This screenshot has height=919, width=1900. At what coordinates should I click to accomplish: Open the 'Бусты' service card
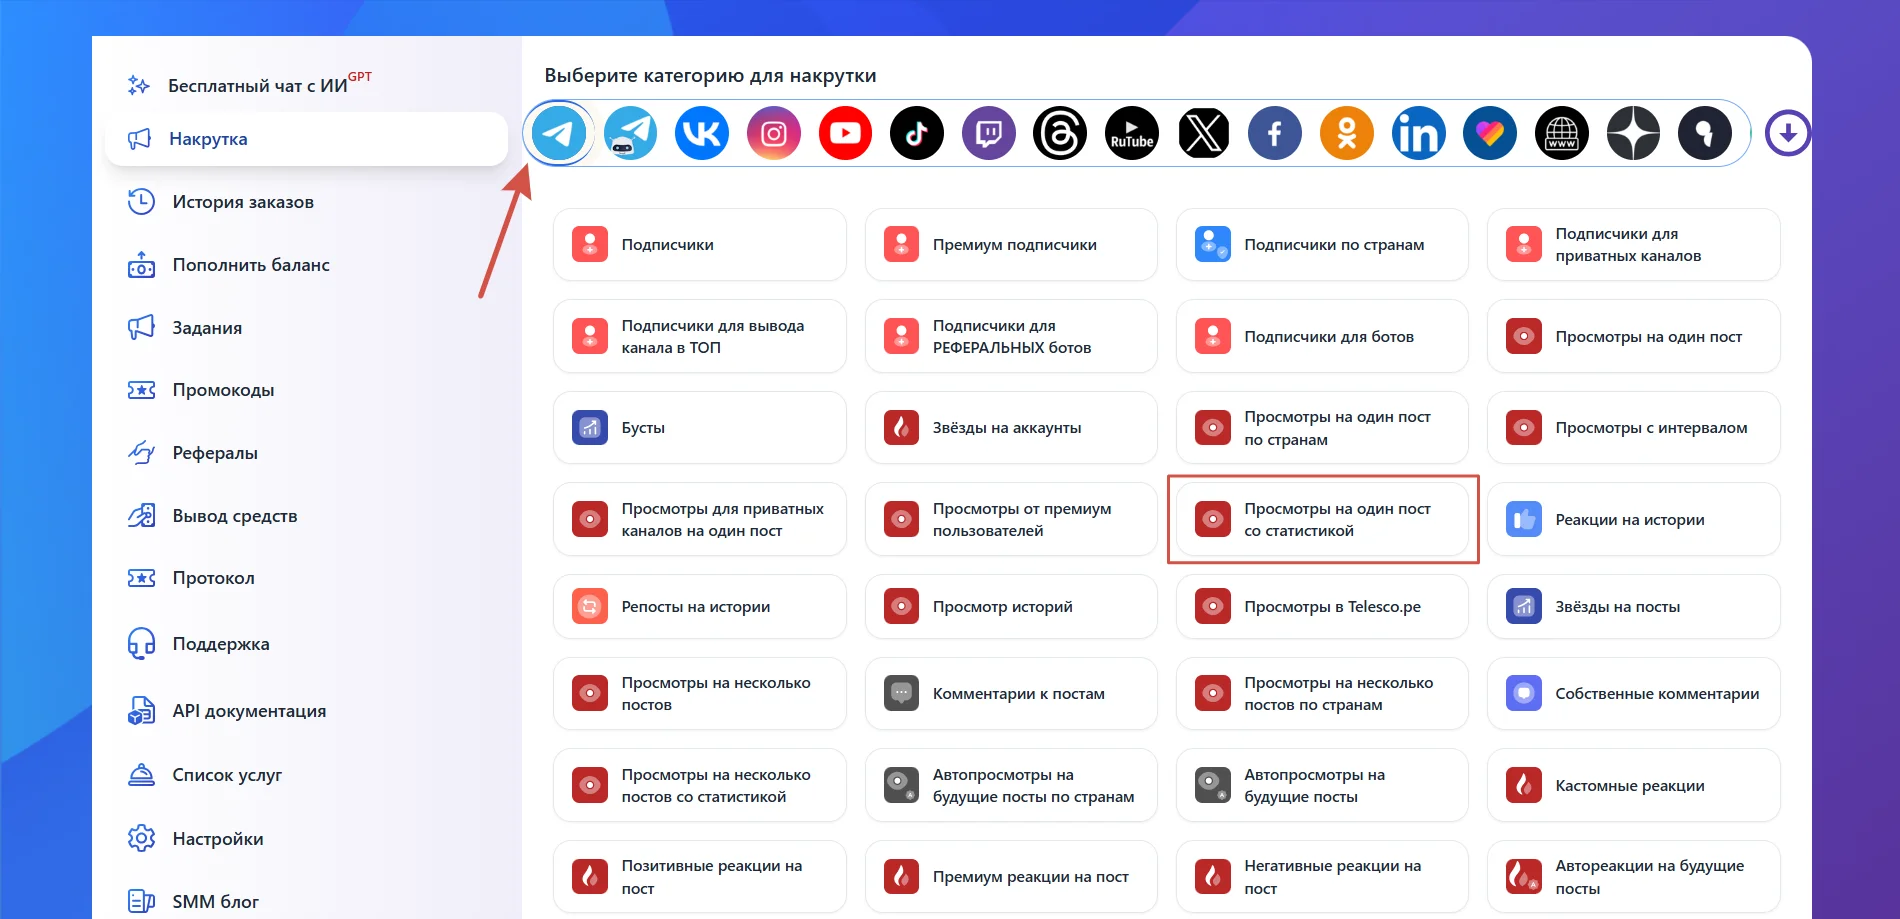pyautogui.click(x=700, y=428)
